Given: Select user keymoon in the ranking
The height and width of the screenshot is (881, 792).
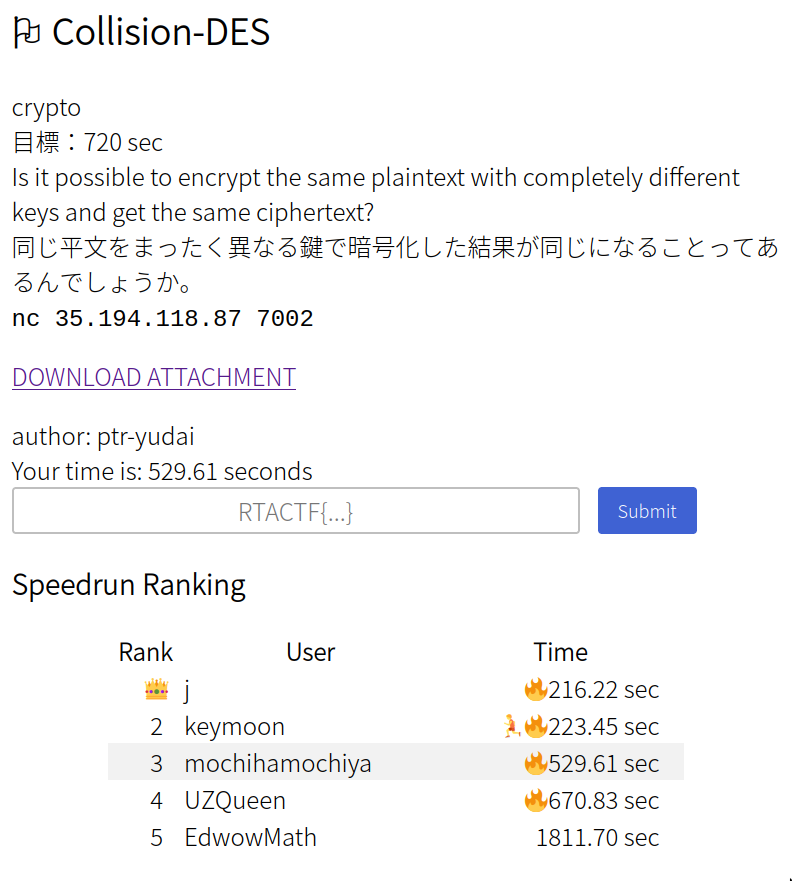Looking at the screenshot, I should pyautogui.click(x=235, y=727).
